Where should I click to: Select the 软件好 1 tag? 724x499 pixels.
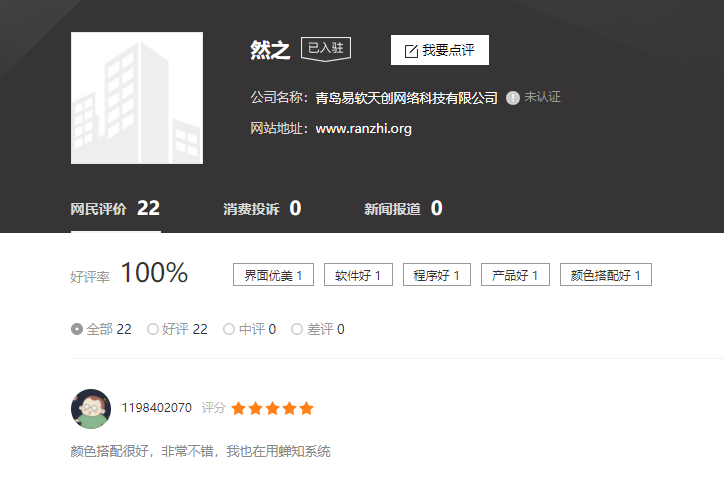[x=358, y=275]
